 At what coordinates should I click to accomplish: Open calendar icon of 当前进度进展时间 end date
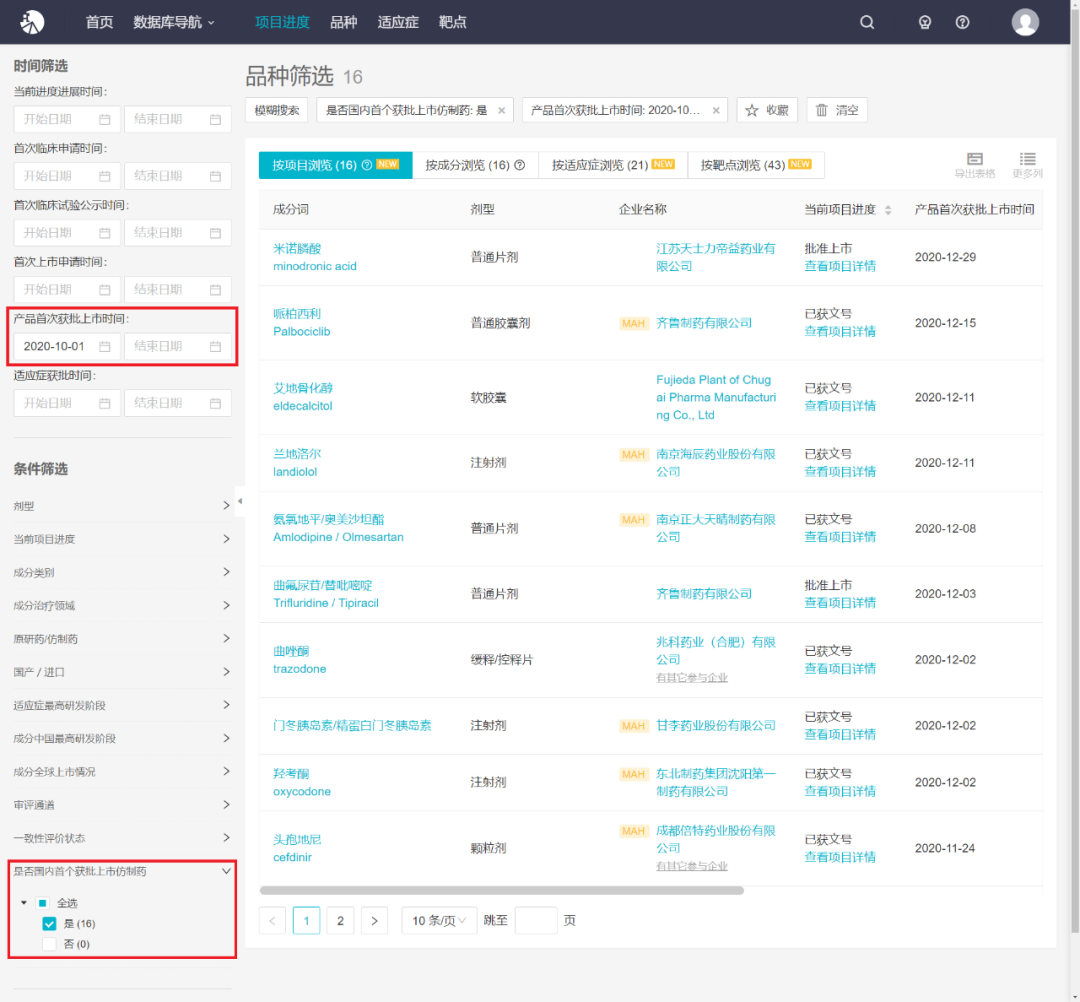(216, 119)
